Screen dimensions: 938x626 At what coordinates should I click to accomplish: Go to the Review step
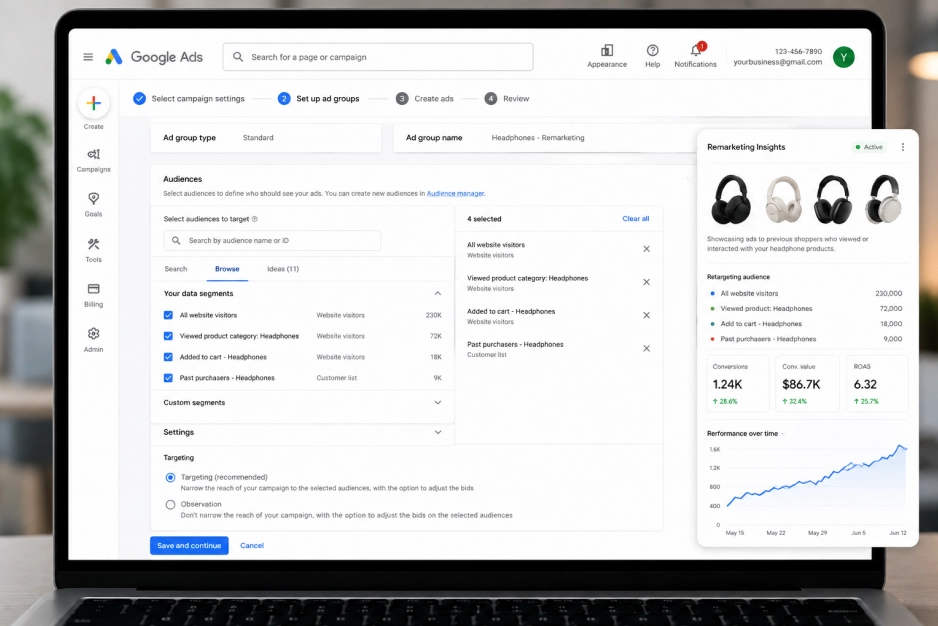point(507,99)
